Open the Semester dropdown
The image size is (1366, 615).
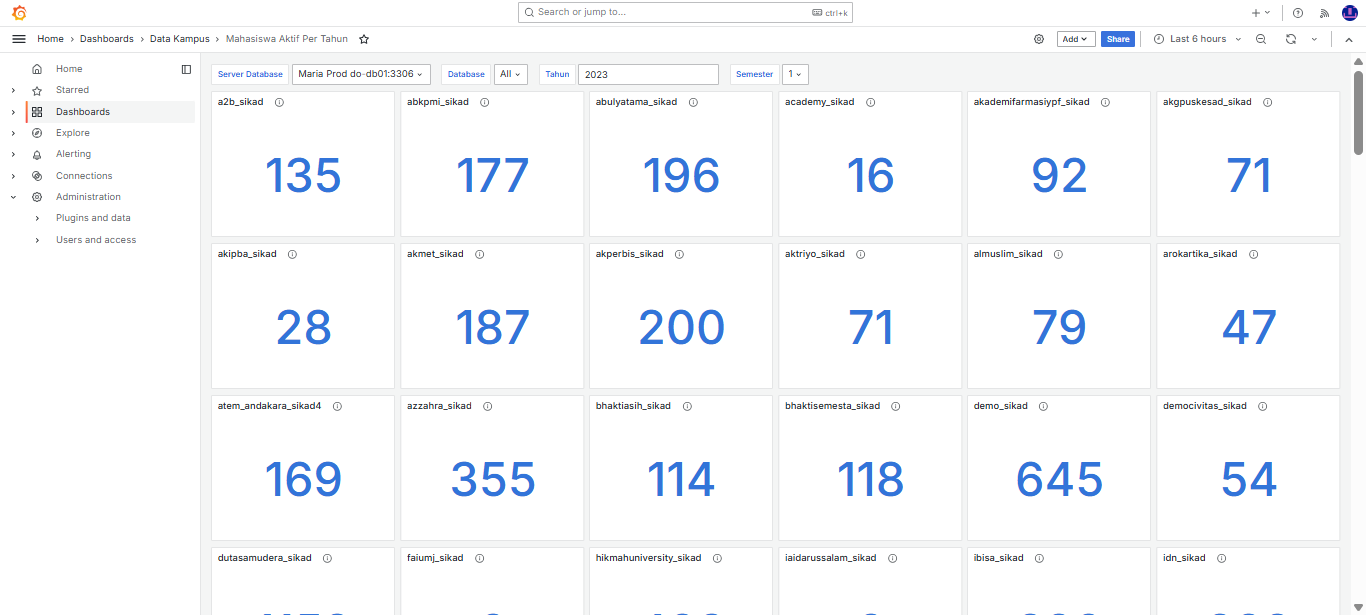point(795,74)
